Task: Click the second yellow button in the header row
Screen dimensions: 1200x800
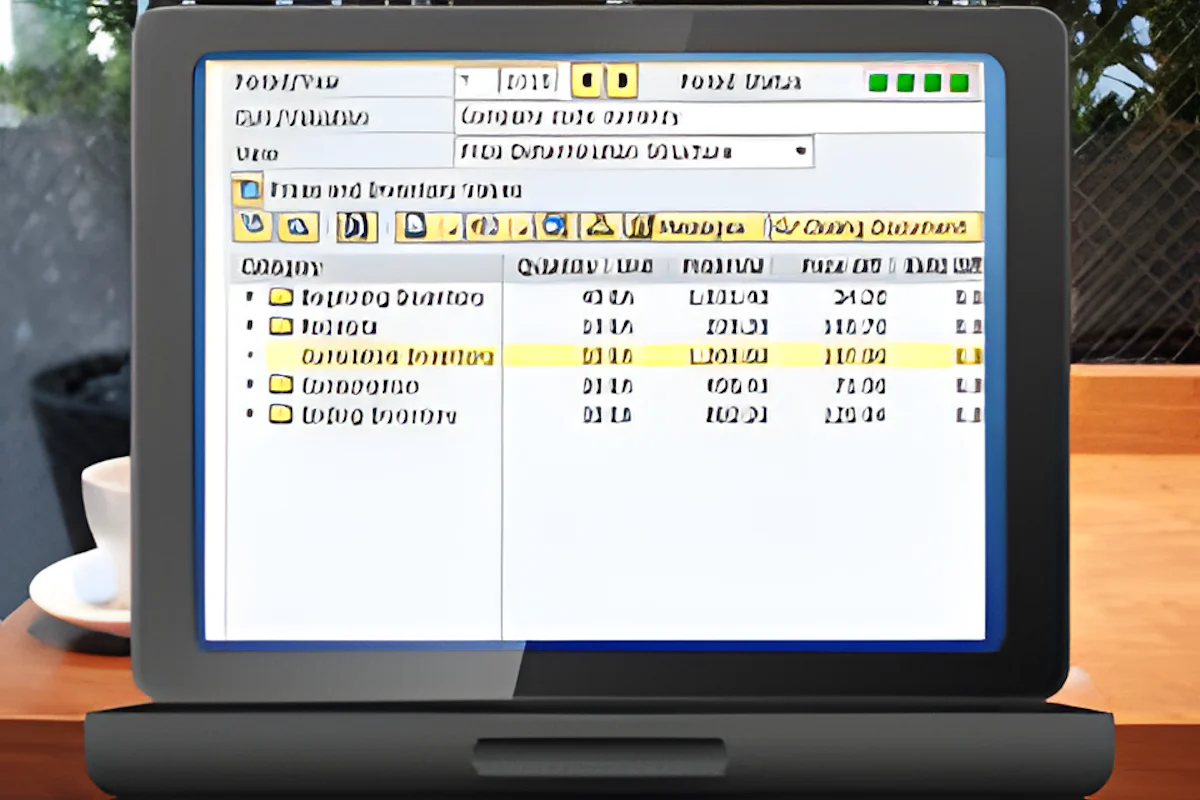Action: (x=622, y=81)
